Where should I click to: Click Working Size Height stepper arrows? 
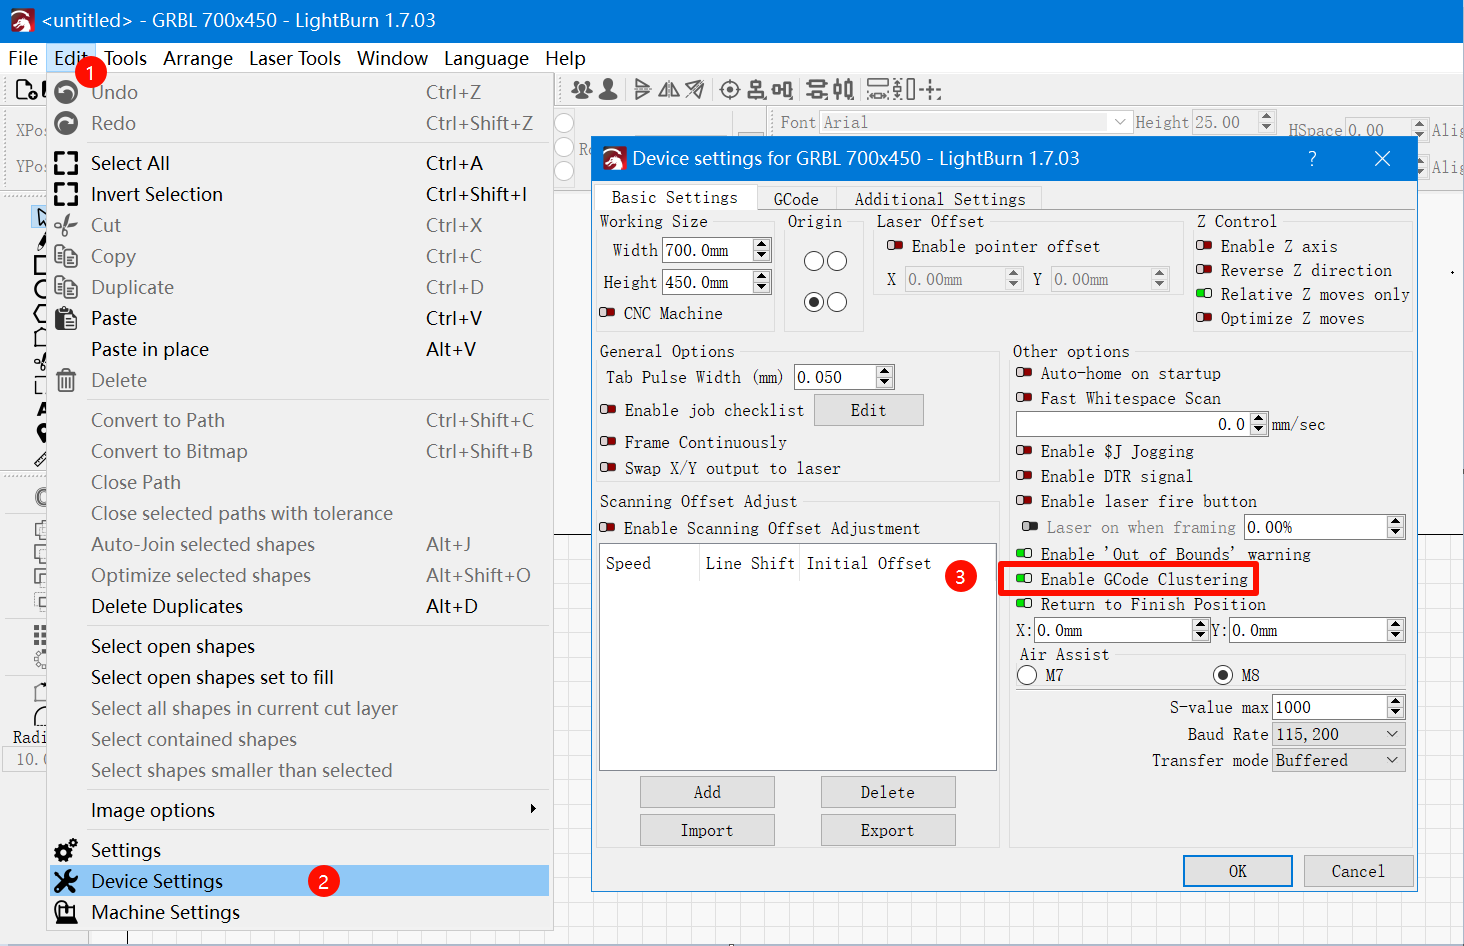762,282
